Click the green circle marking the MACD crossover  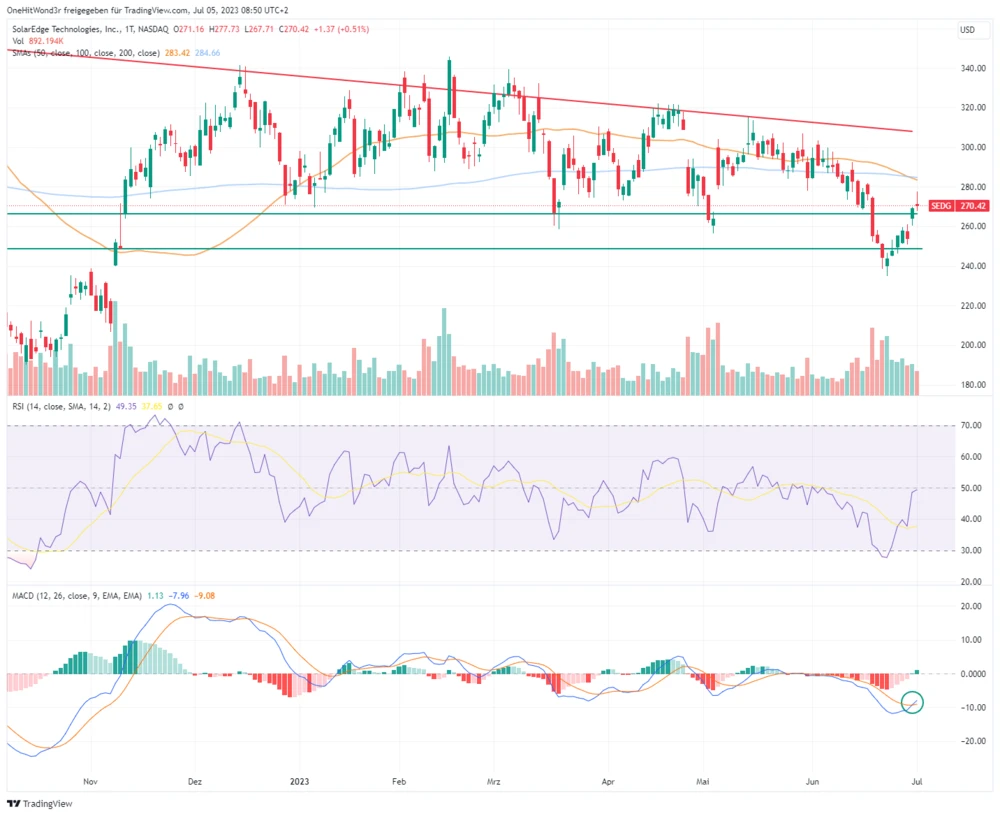tap(911, 702)
